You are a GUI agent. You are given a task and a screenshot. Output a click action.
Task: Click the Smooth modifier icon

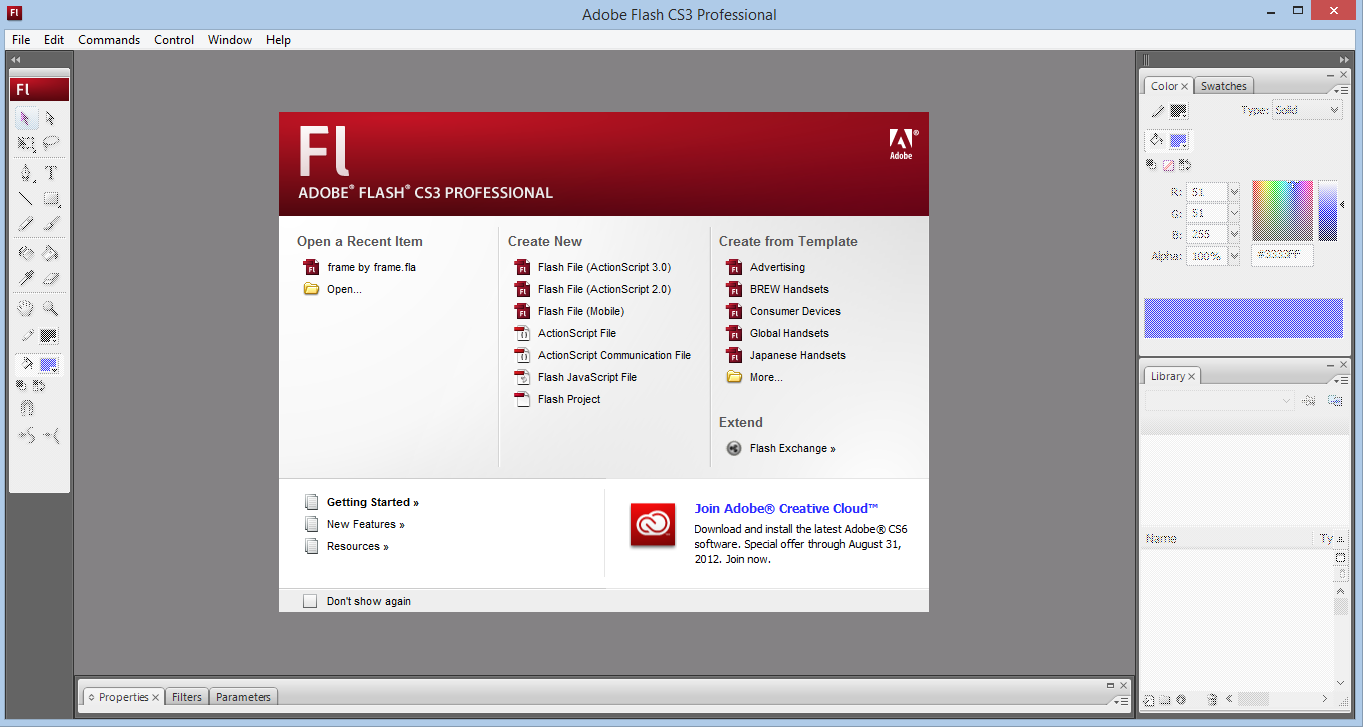point(26,435)
